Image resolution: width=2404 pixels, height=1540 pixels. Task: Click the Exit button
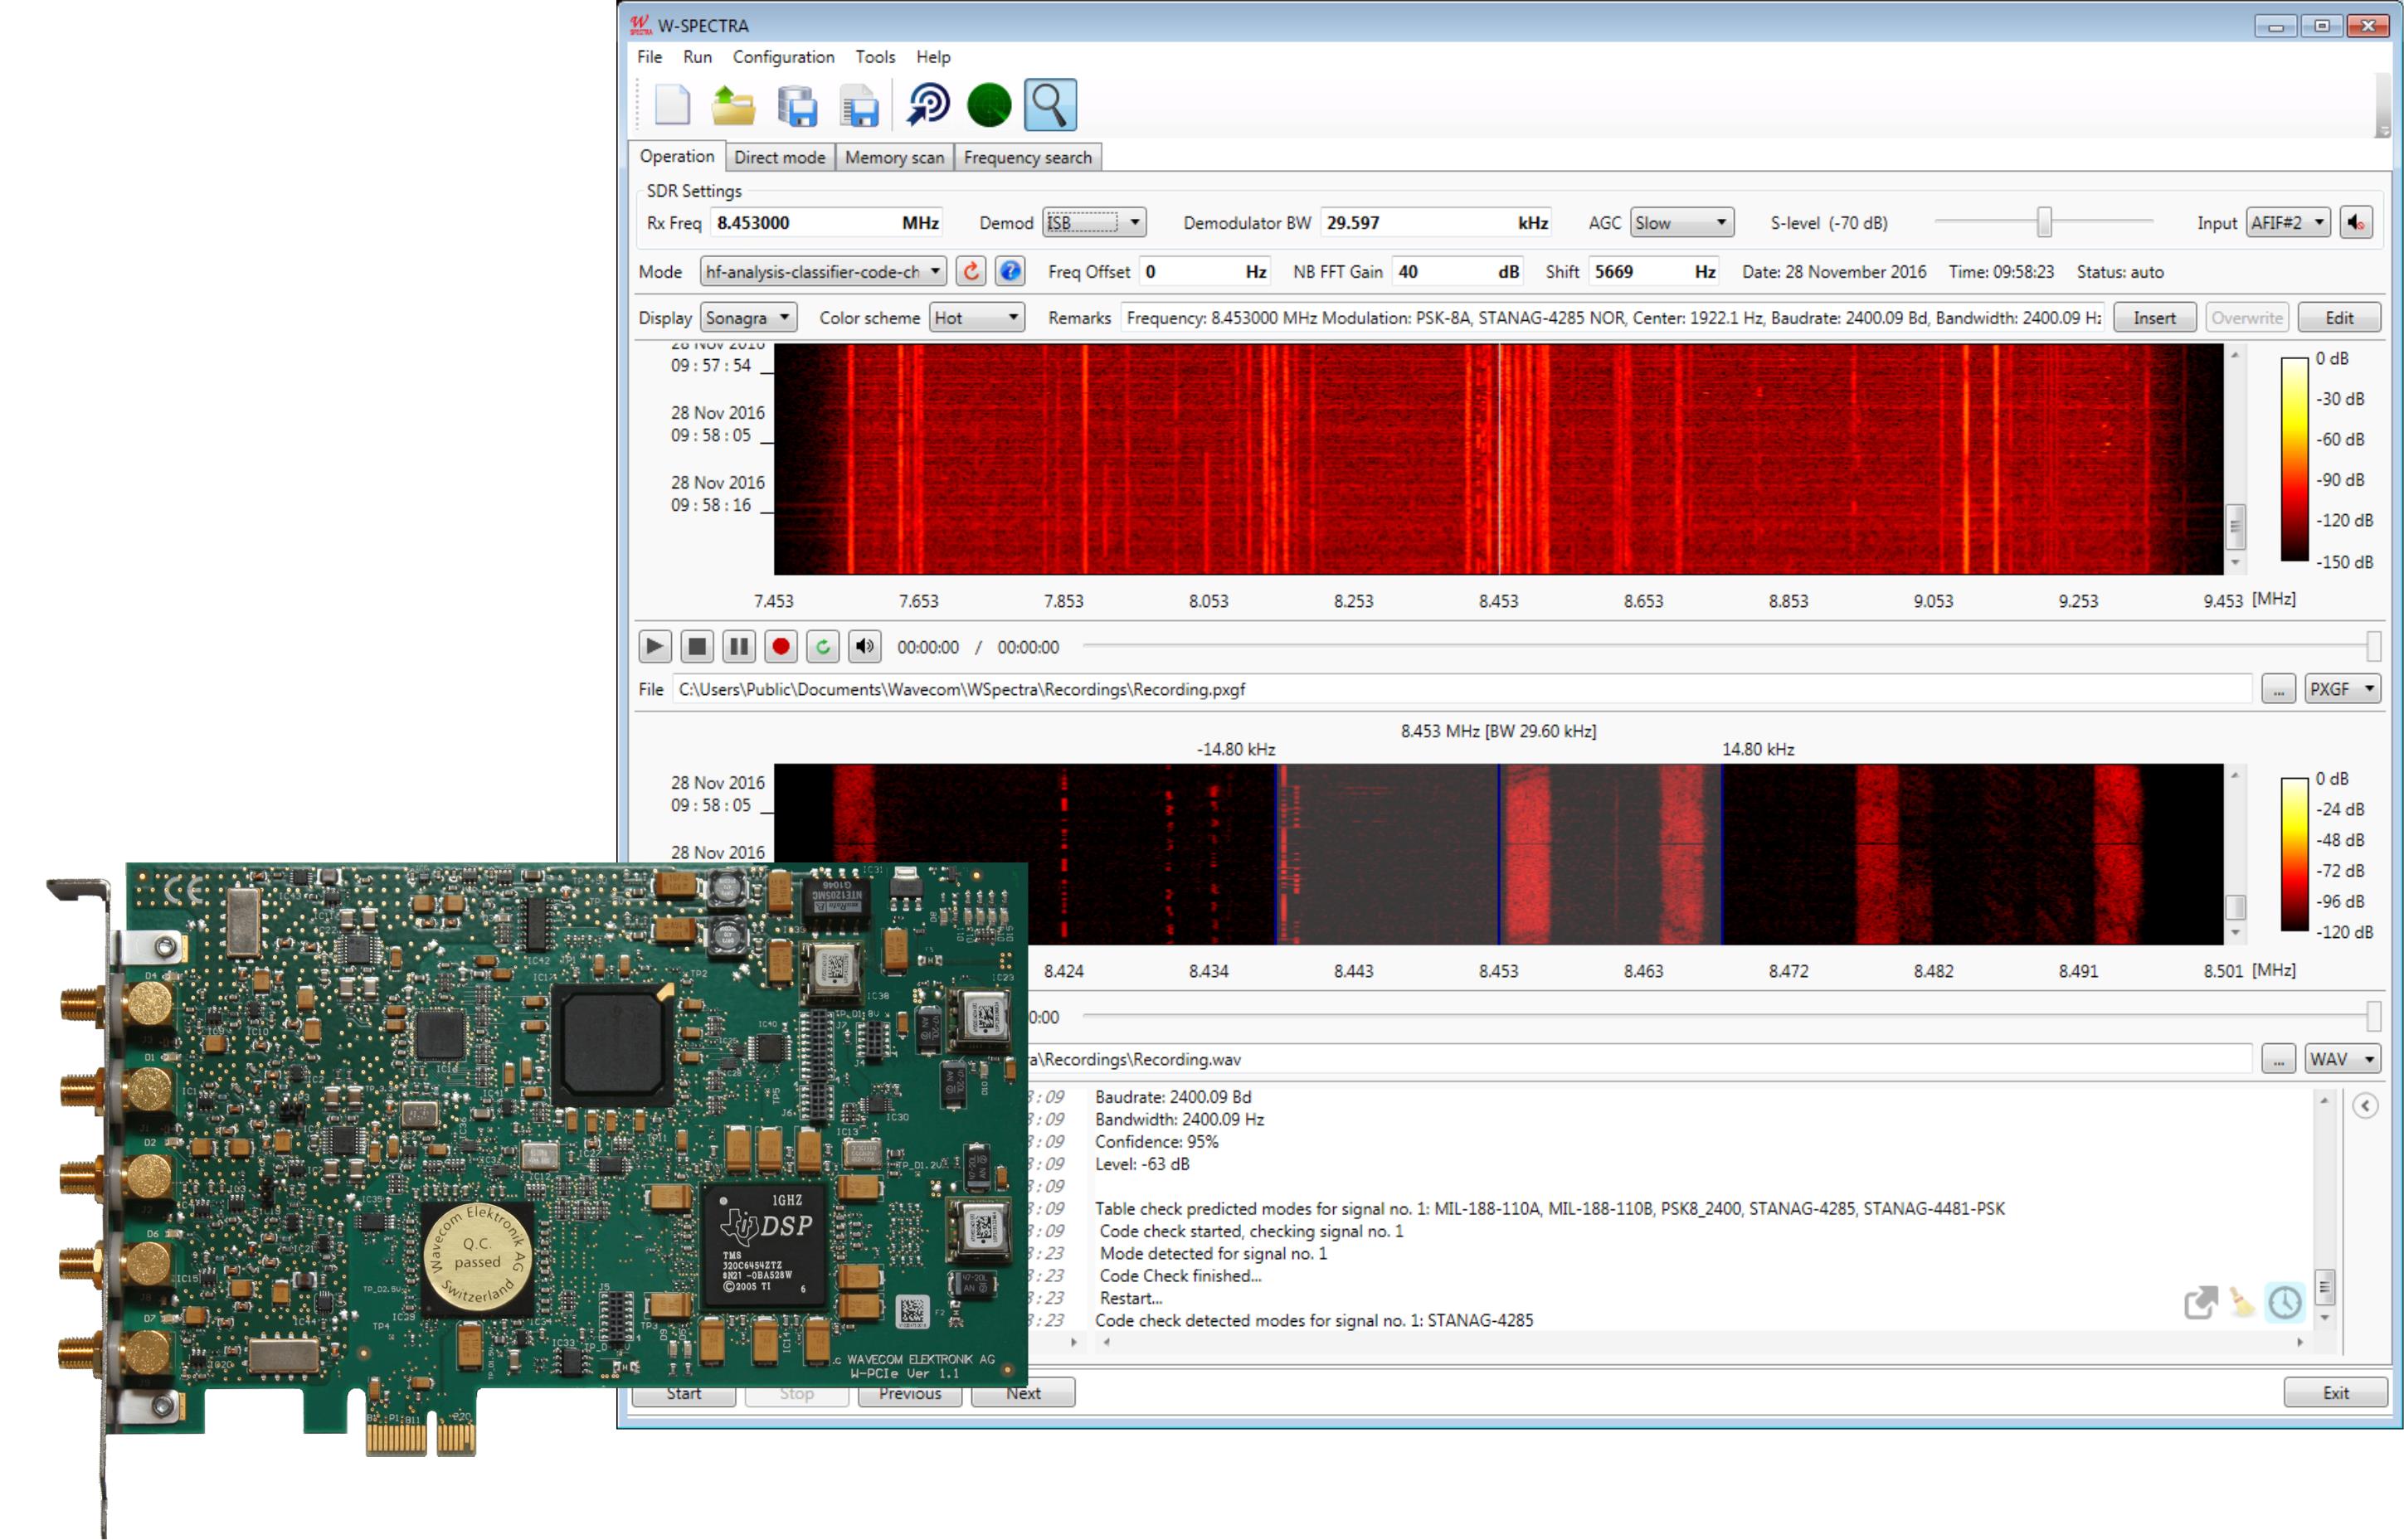click(x=2336, y=1392)
